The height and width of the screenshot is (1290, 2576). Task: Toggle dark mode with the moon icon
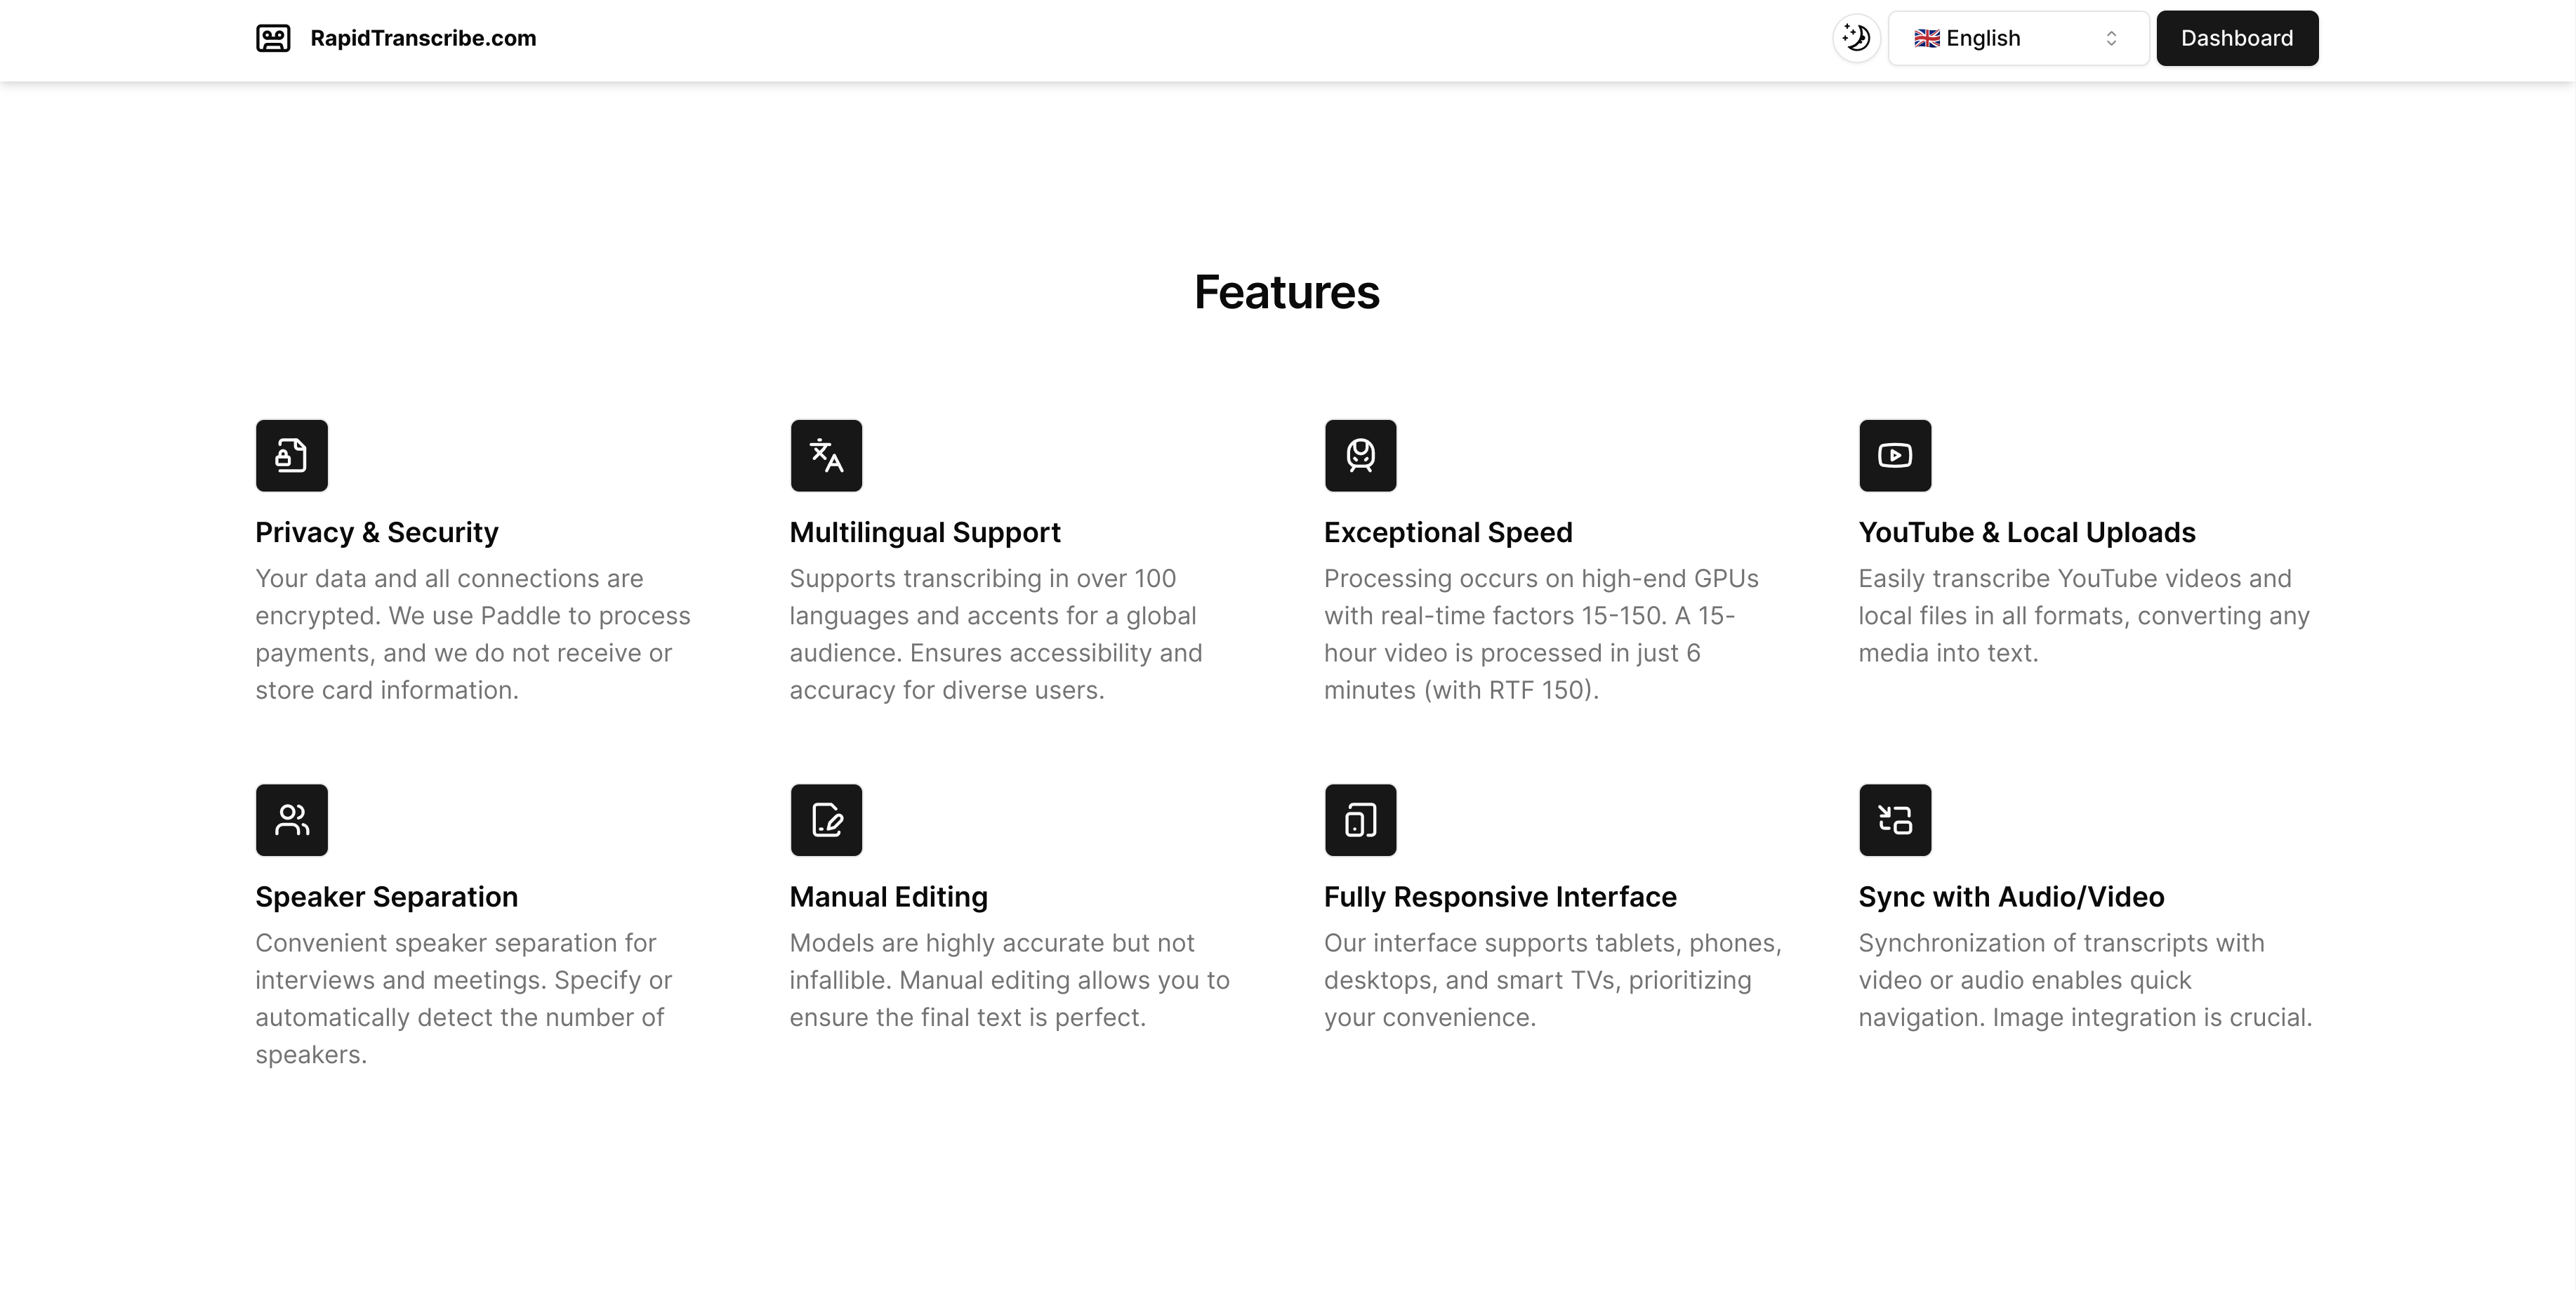[1856, 38]
